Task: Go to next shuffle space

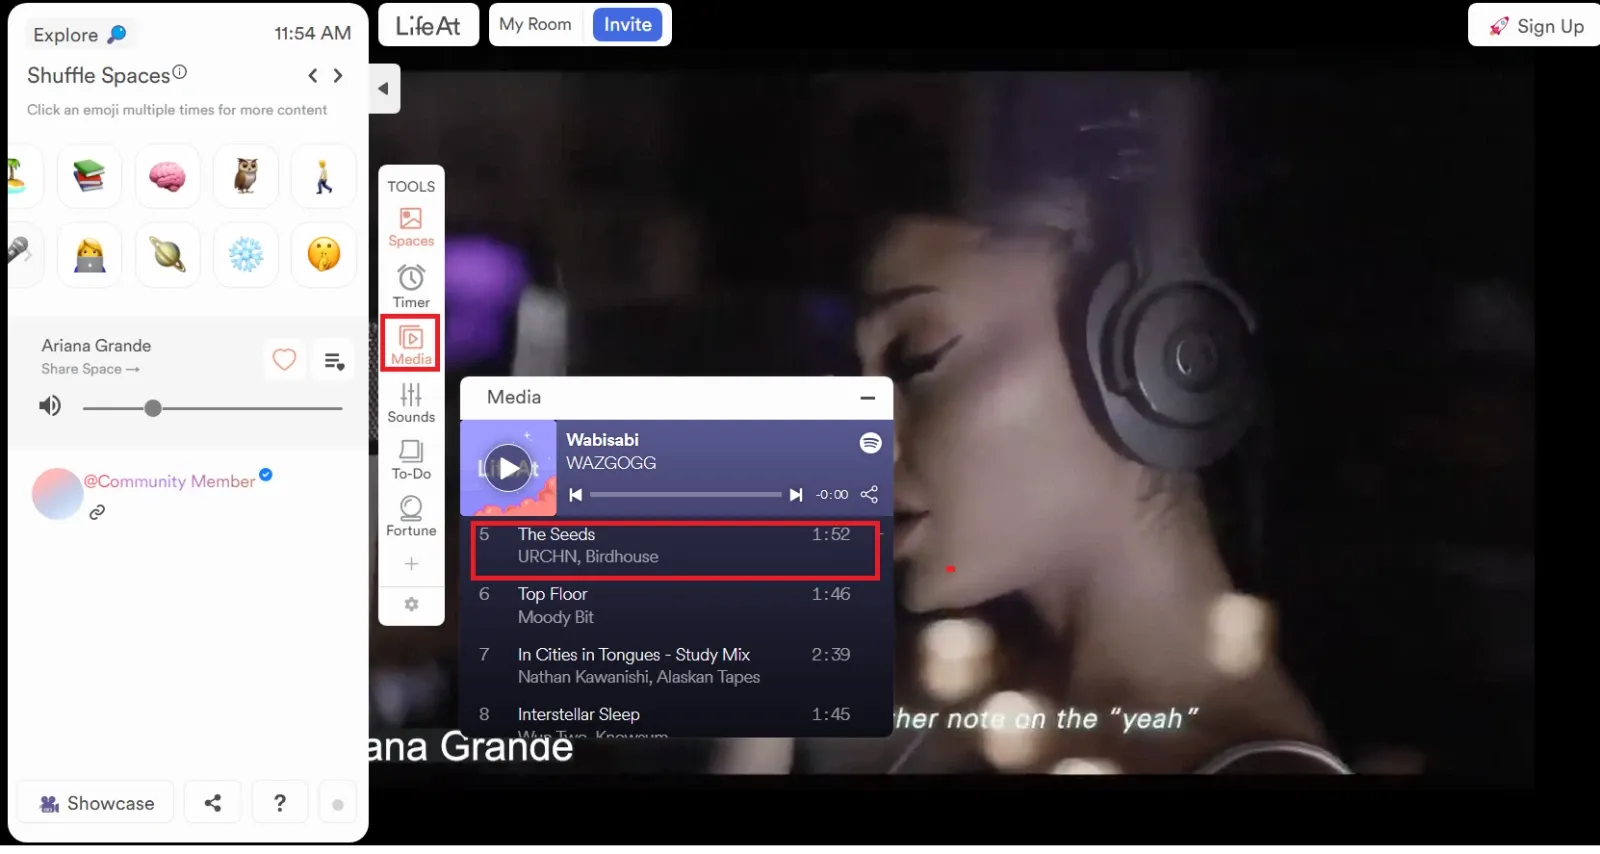Action: pyautogui.click(x=338, y=76)
